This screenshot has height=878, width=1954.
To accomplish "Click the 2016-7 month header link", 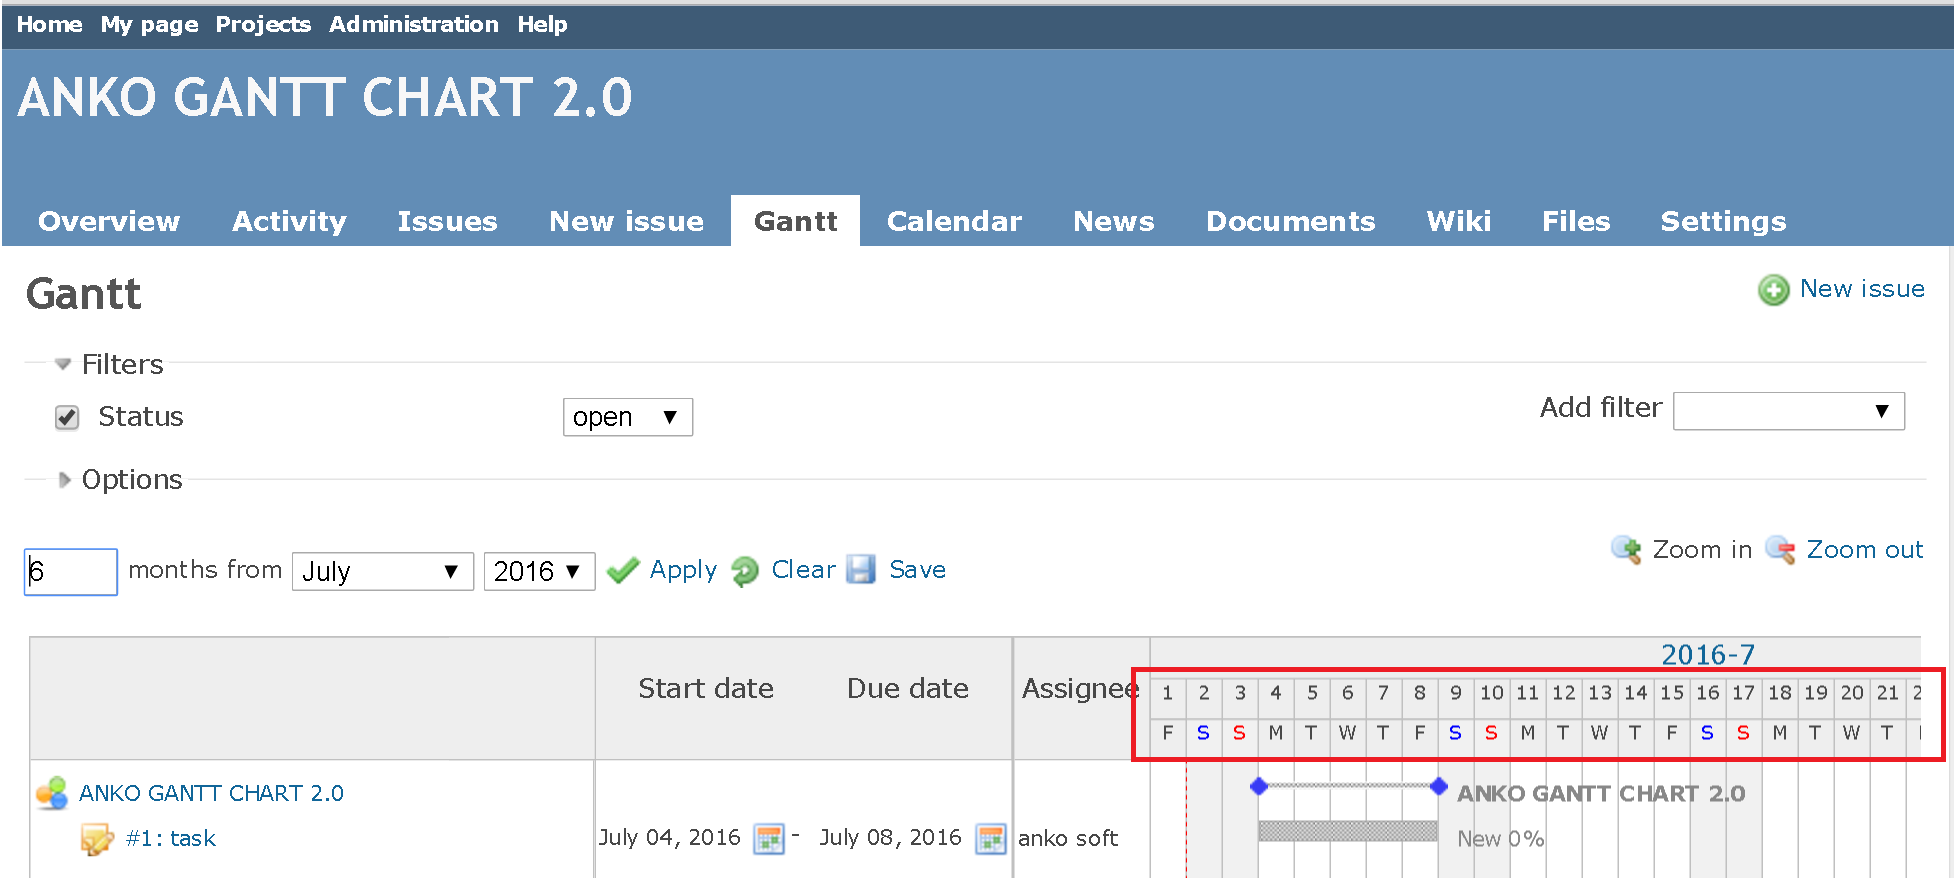I will [1707, 654].
